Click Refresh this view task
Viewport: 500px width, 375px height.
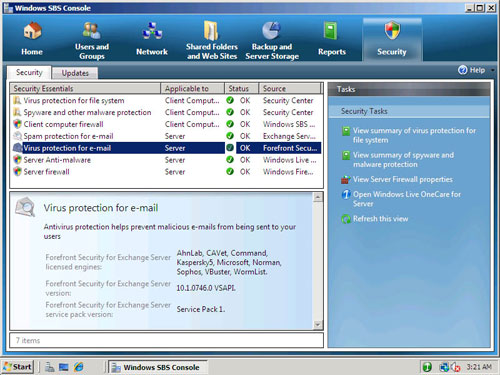point(380,219)
